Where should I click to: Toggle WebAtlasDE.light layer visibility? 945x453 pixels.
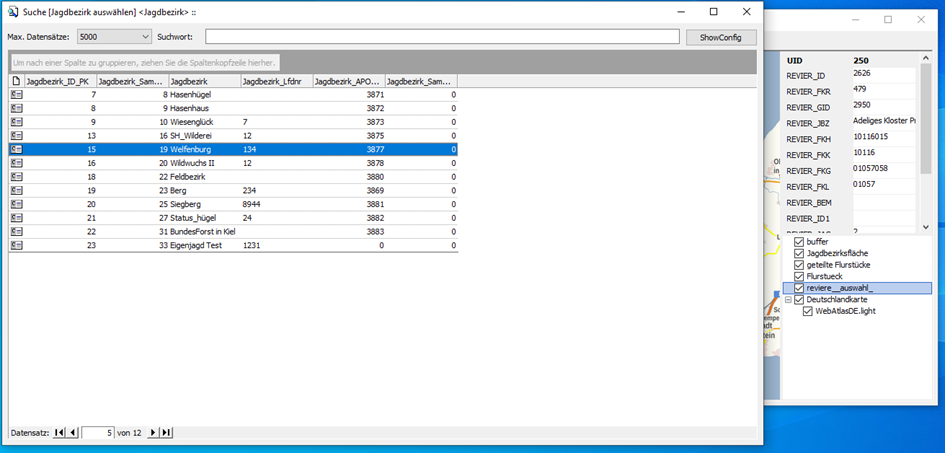[x=809, y=311]
